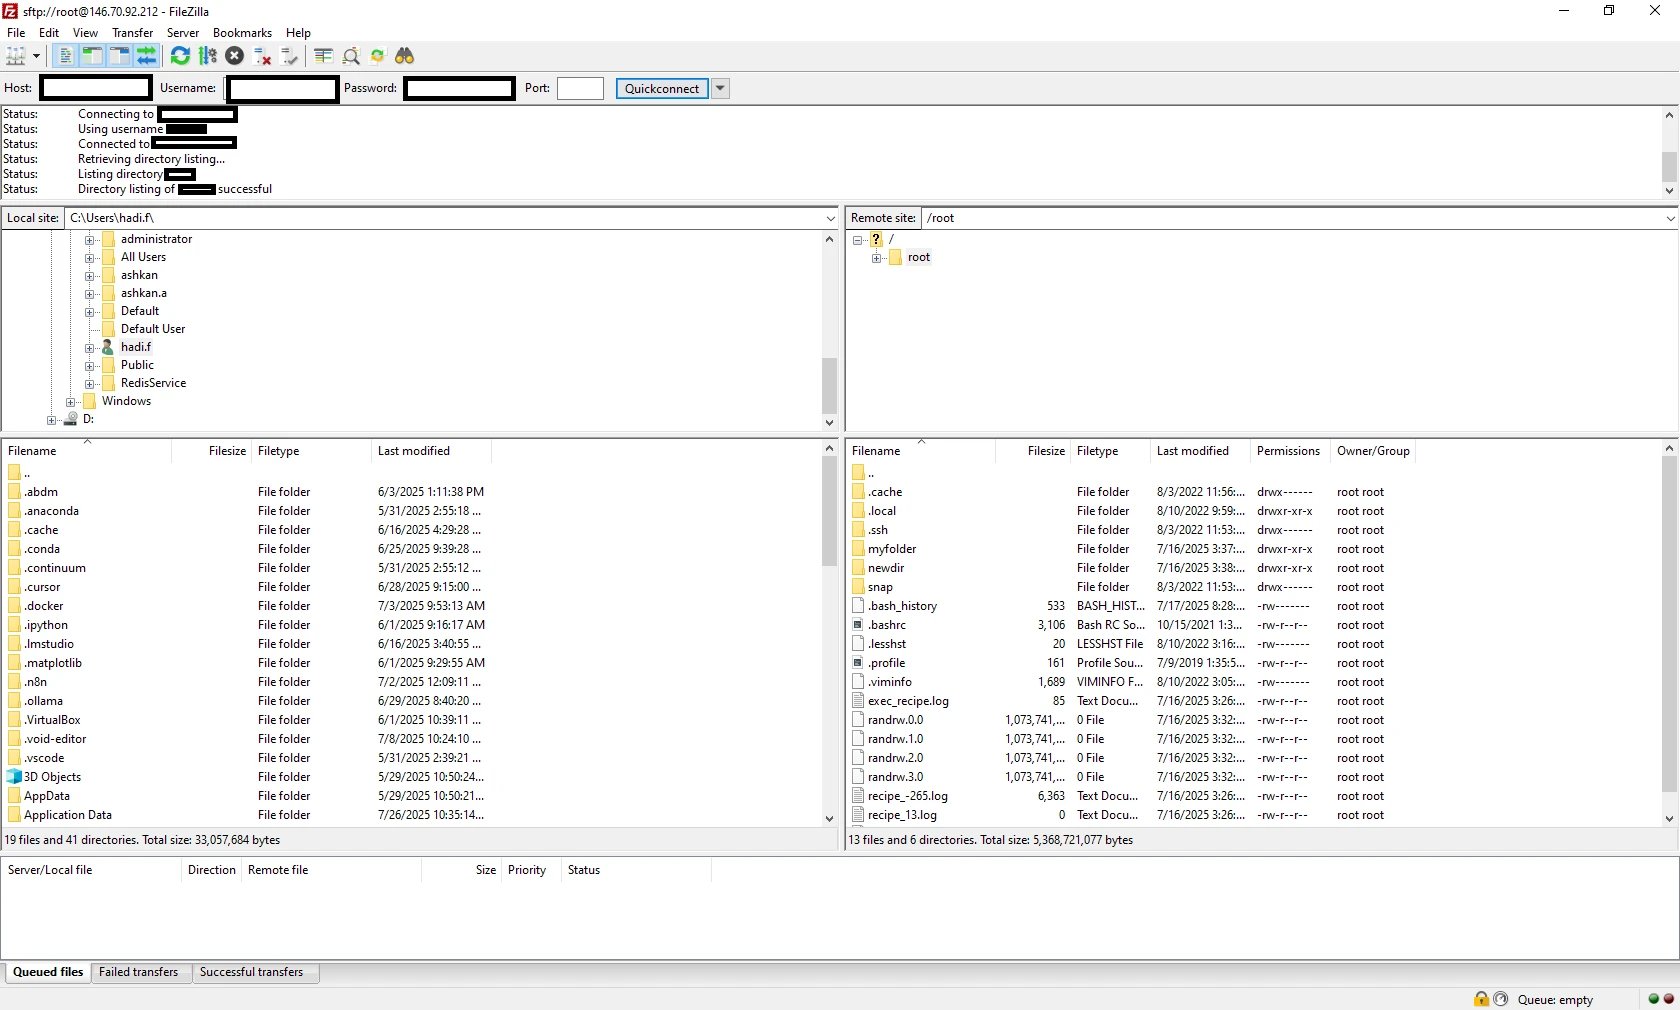Open the File menu
Viewport: 1680px width, 1010px height.
(16, 33)
